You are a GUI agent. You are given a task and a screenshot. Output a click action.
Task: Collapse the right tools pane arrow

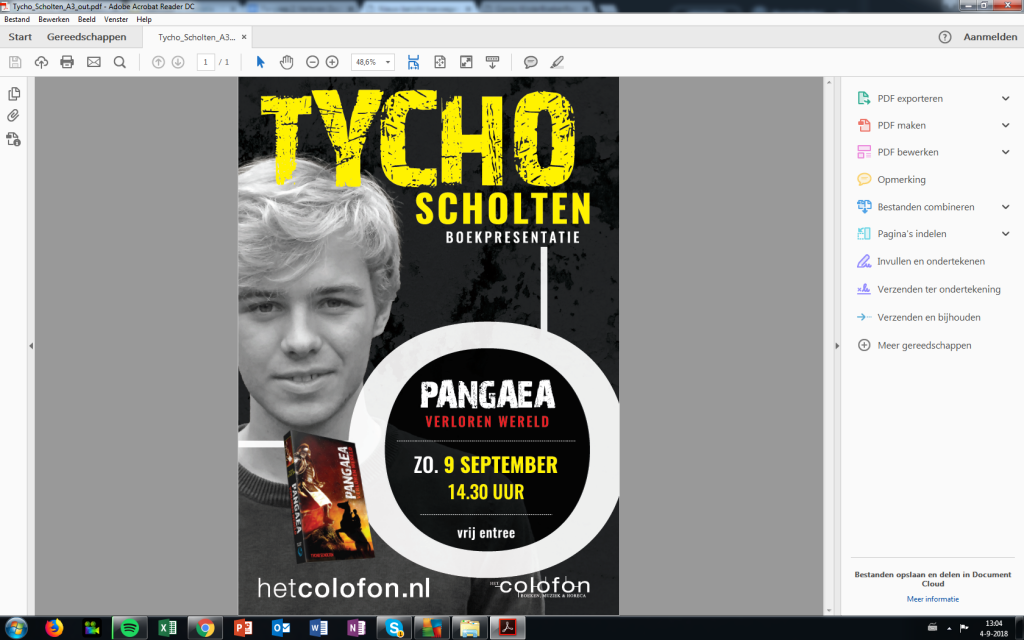click(837, 346)
